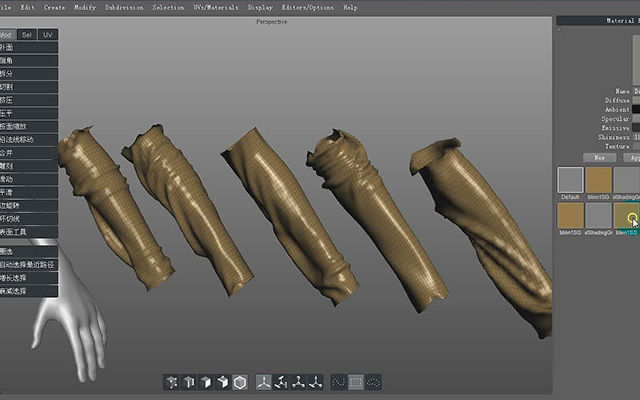Click the 边旋转 edge spin button
Image resolution: width=640 pixels, height=400 pixels.
(x=29, y=205)
